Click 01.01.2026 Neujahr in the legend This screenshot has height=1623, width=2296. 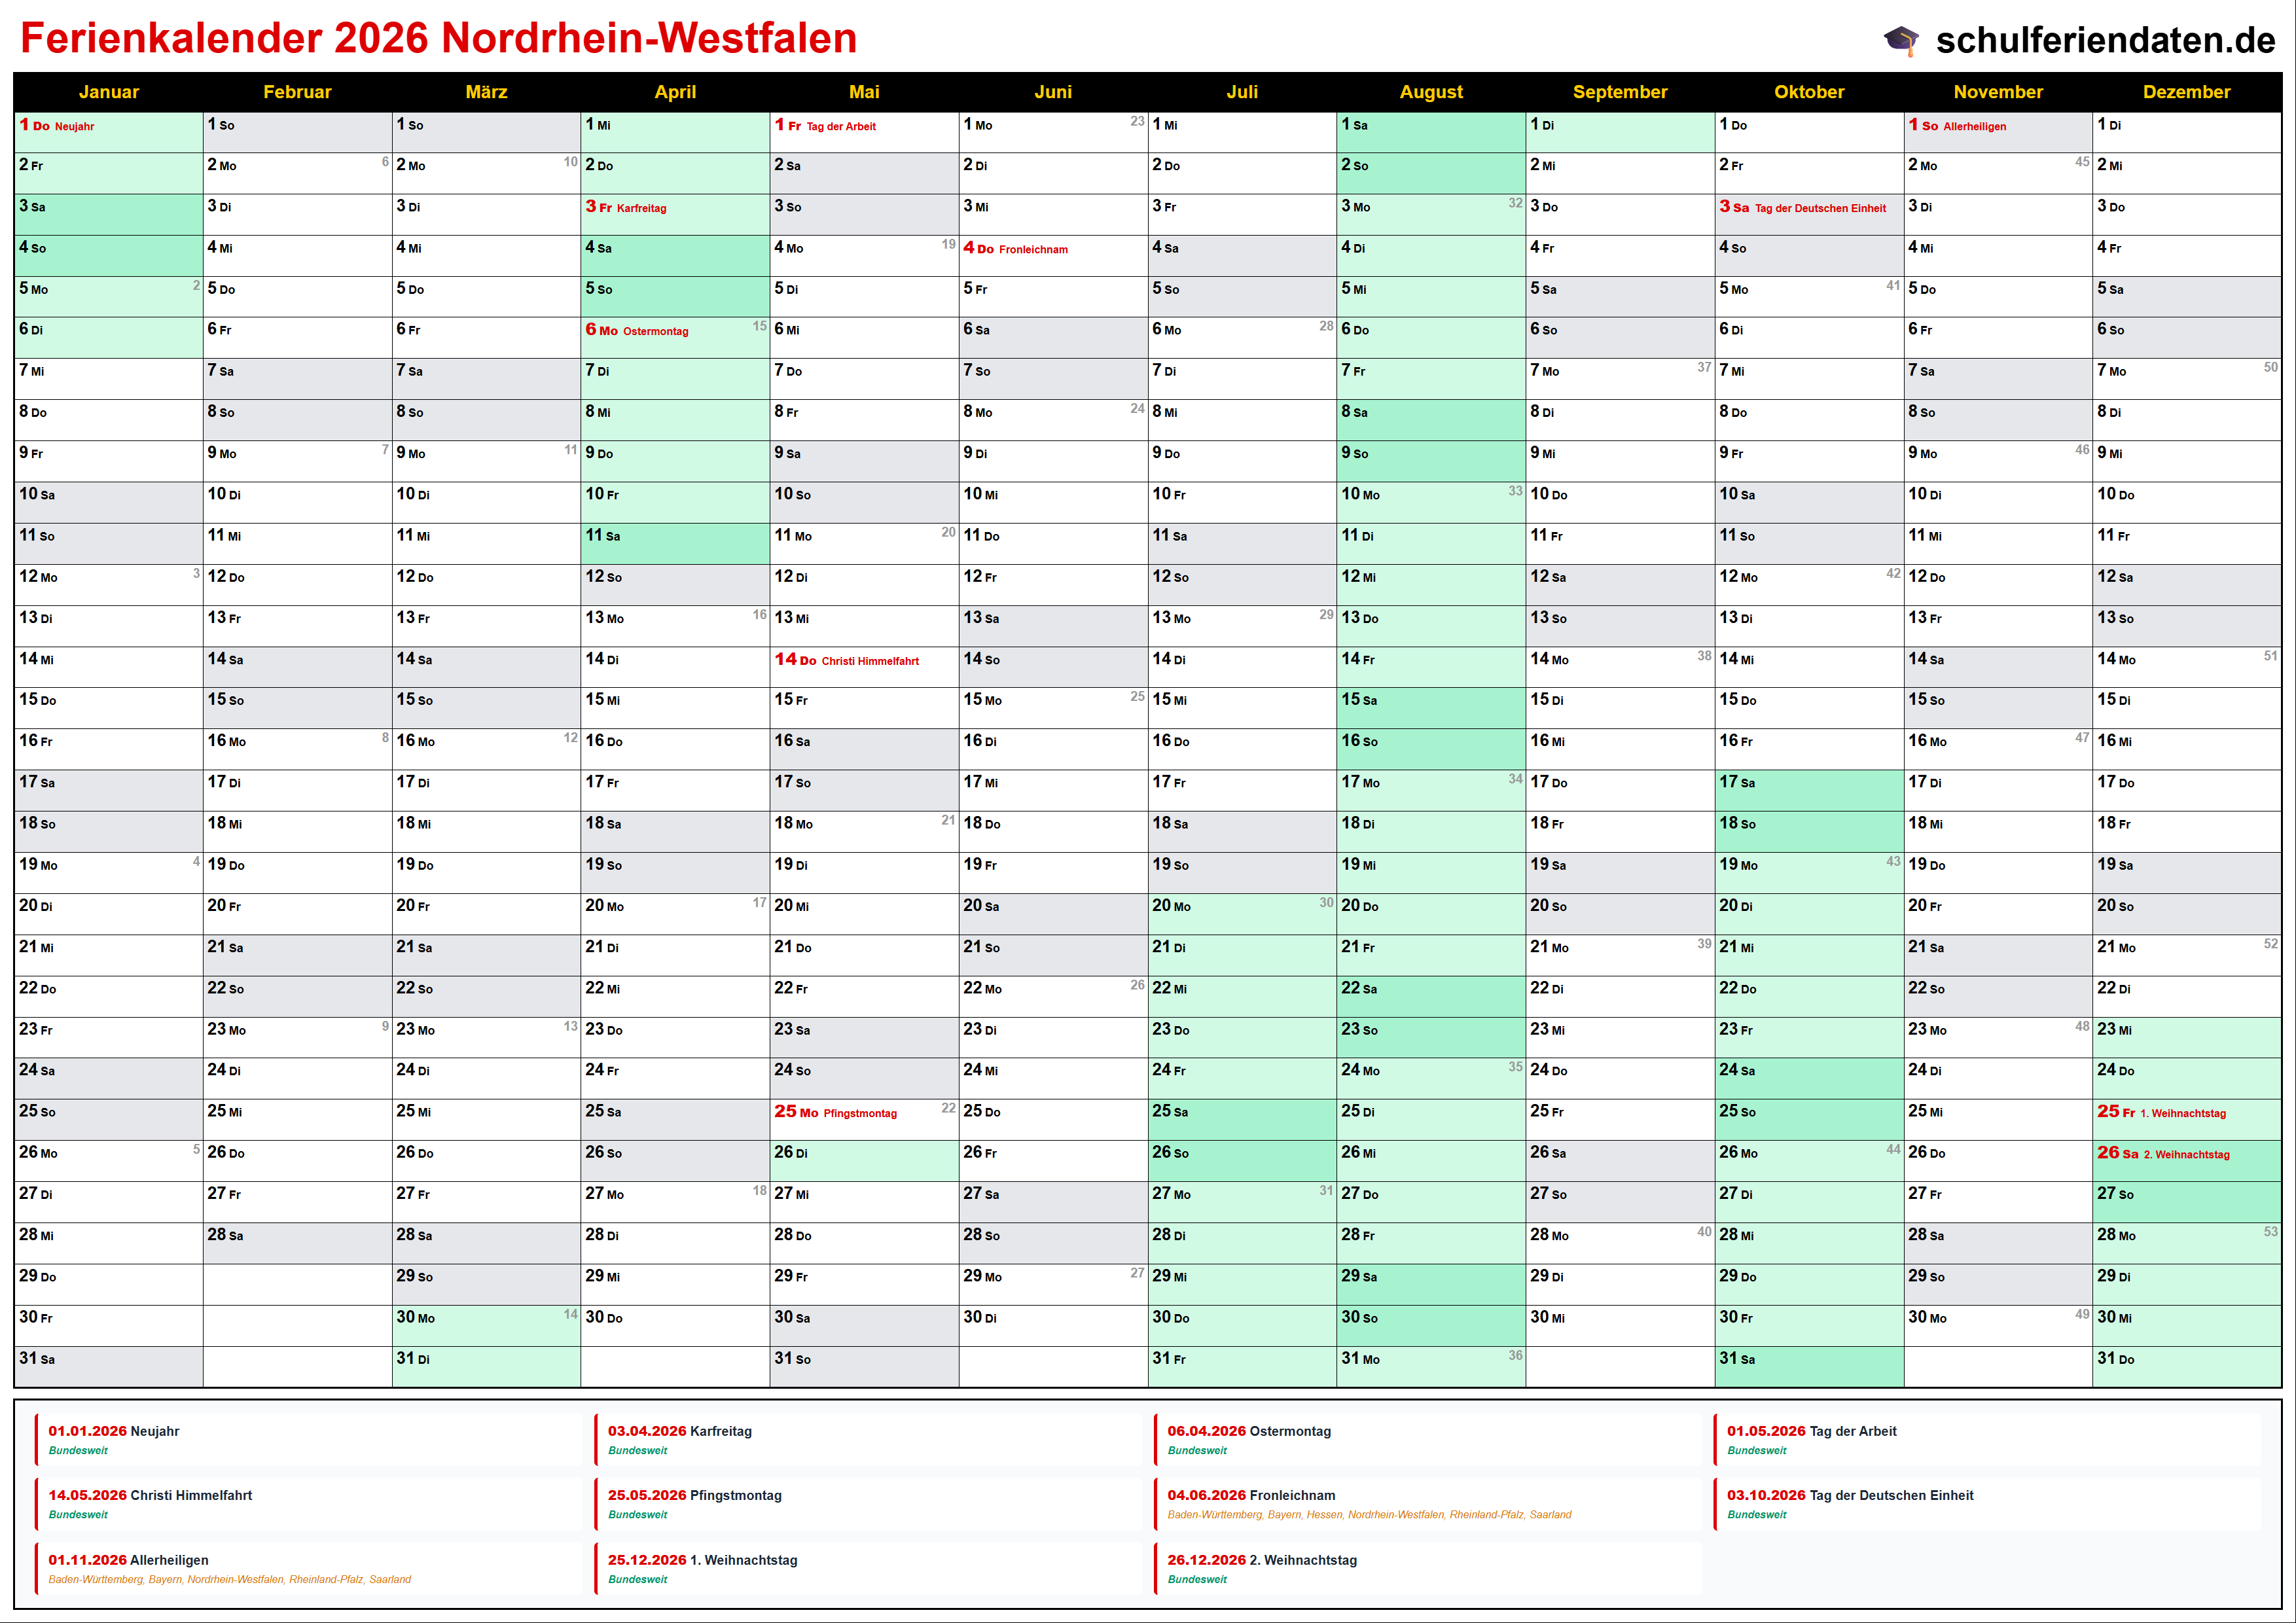click(x=114, y=1431)
